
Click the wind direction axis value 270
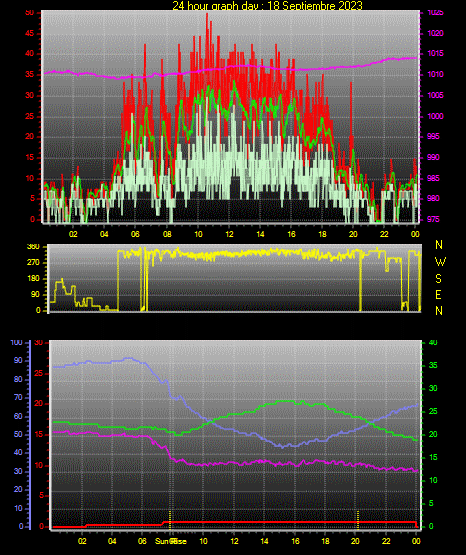click(33, 263)
